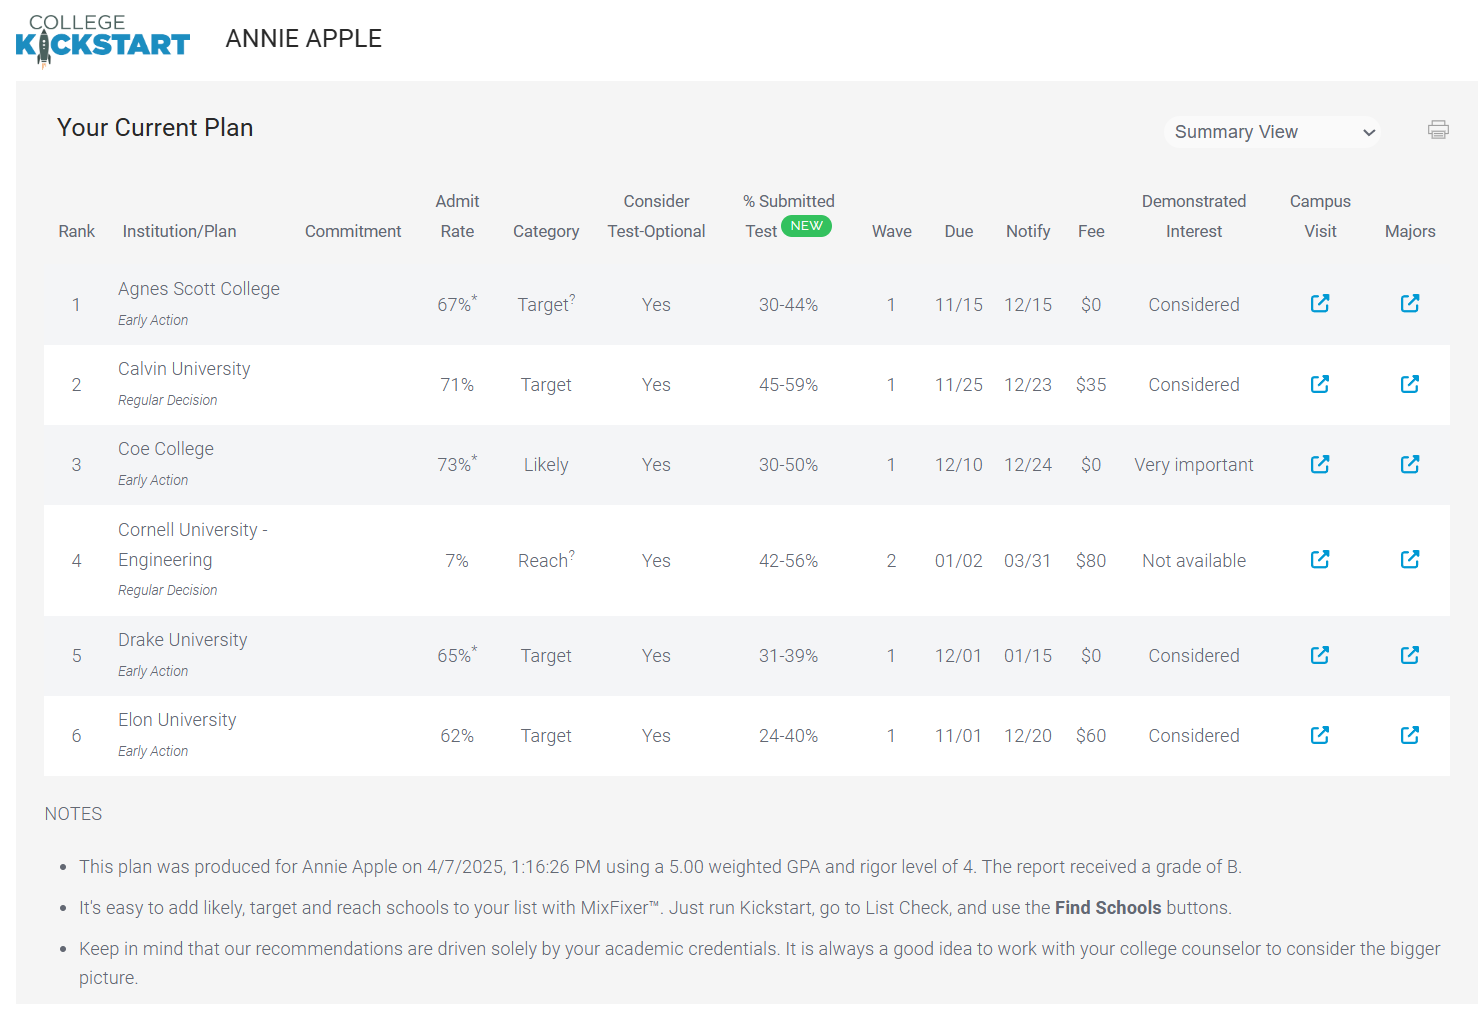Open Majors link for Cornell University
Screen dimensions: 1478x1010
click(1410, 559)
